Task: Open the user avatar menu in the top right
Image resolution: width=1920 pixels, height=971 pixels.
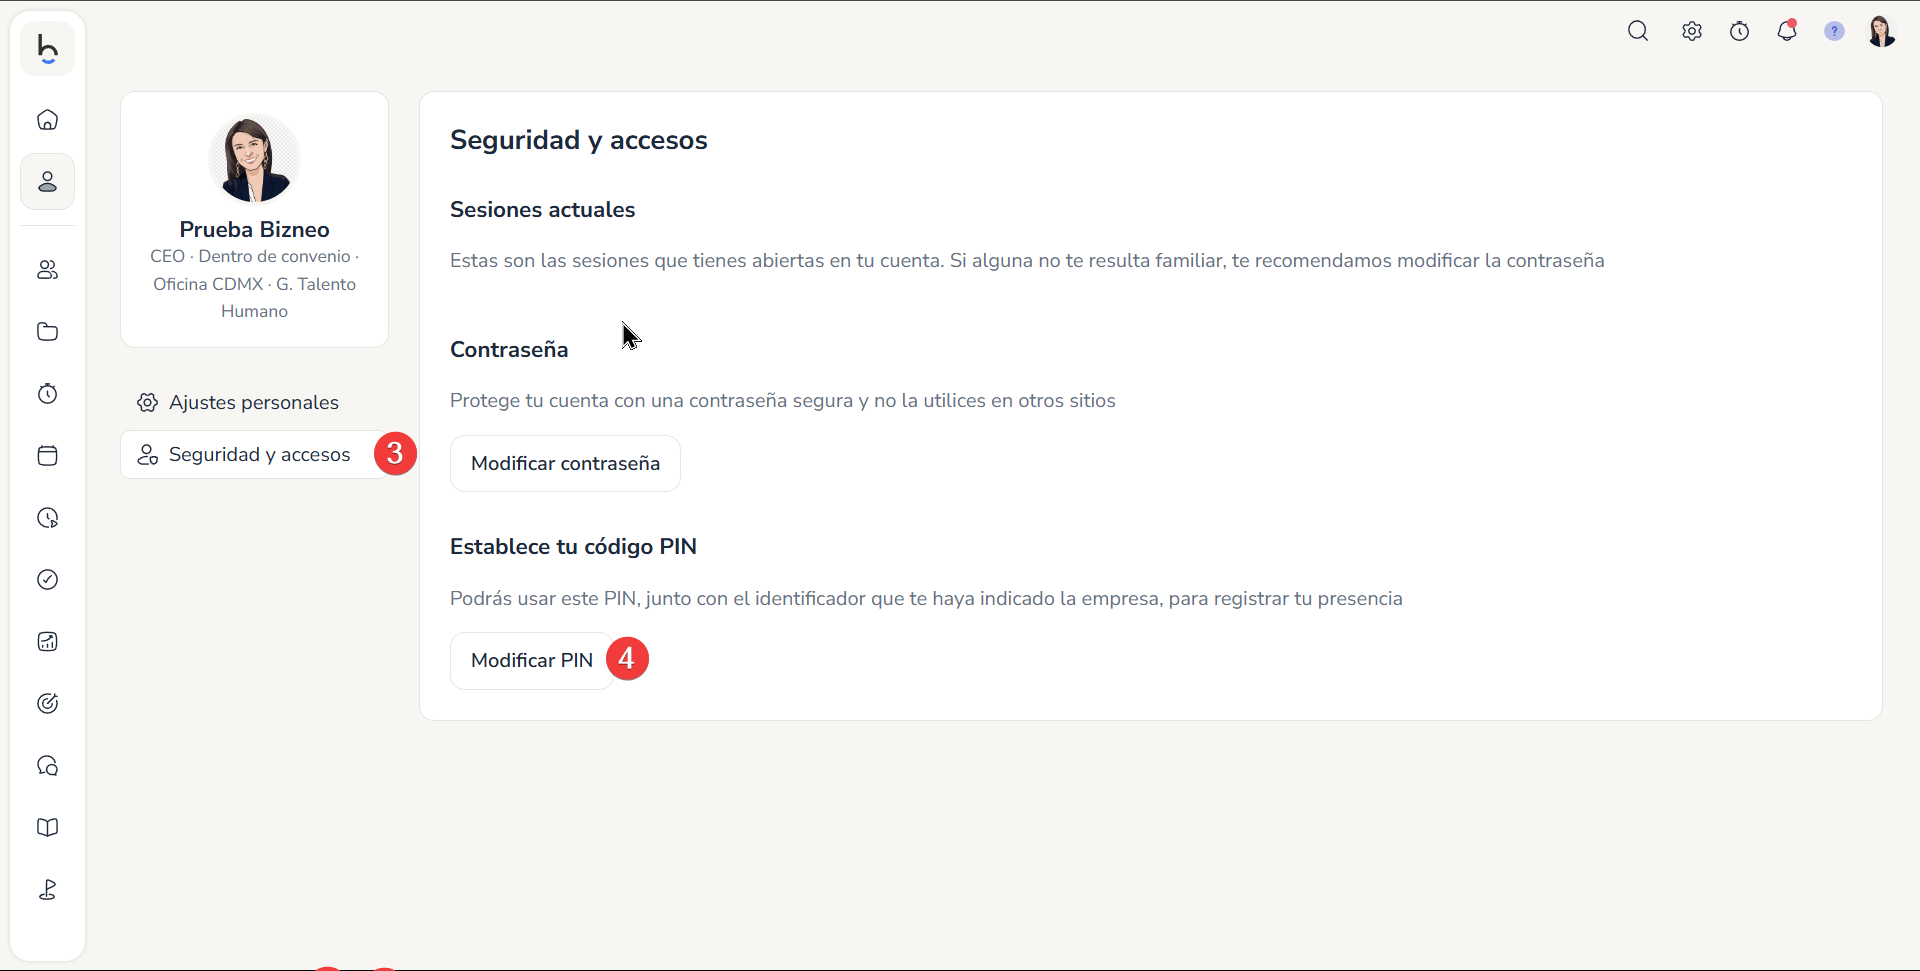Action: point(1881,31)
